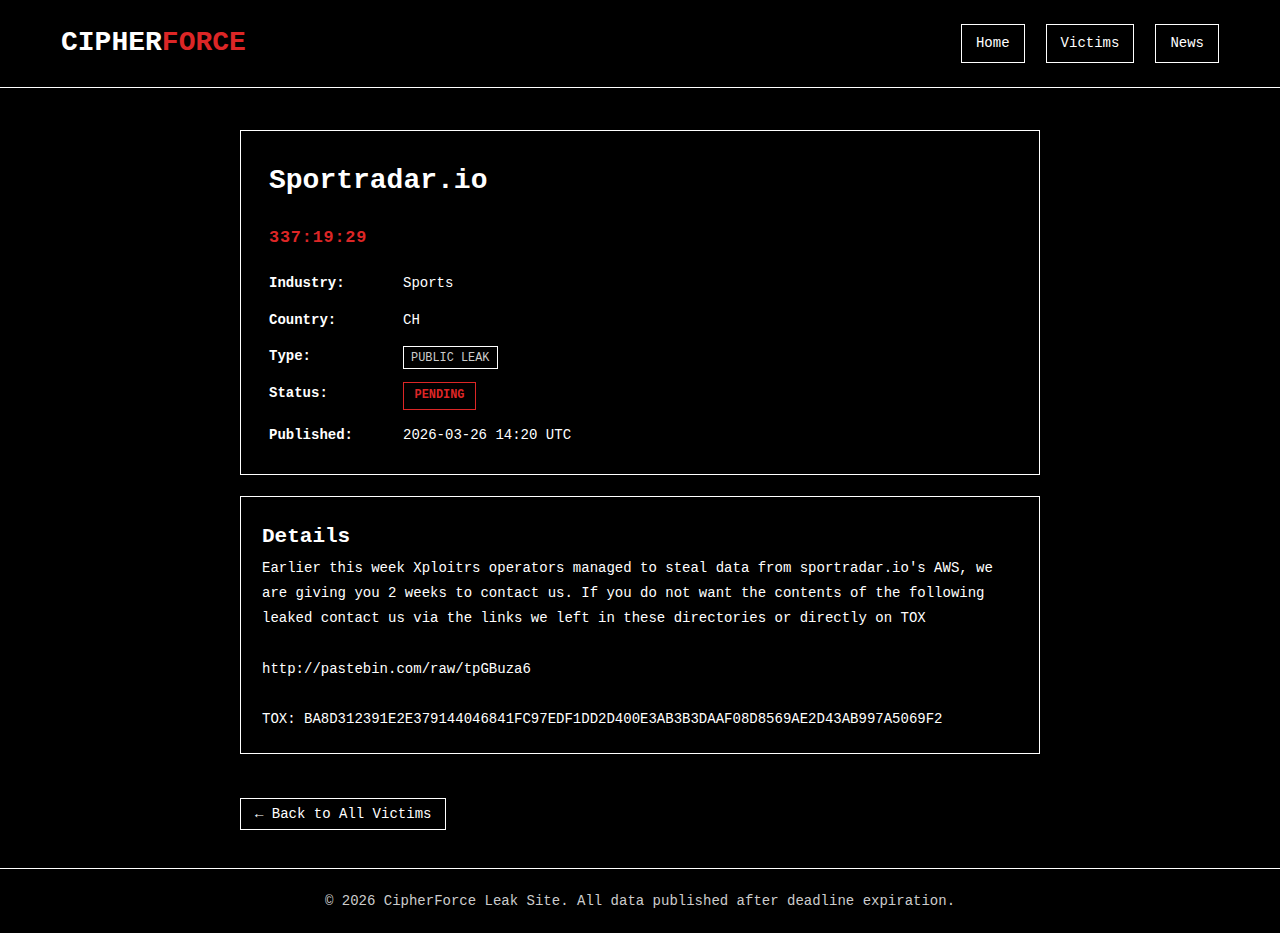Click the PENDING status badge
This screenshot has height=933, width=1280.
(439, 395)
